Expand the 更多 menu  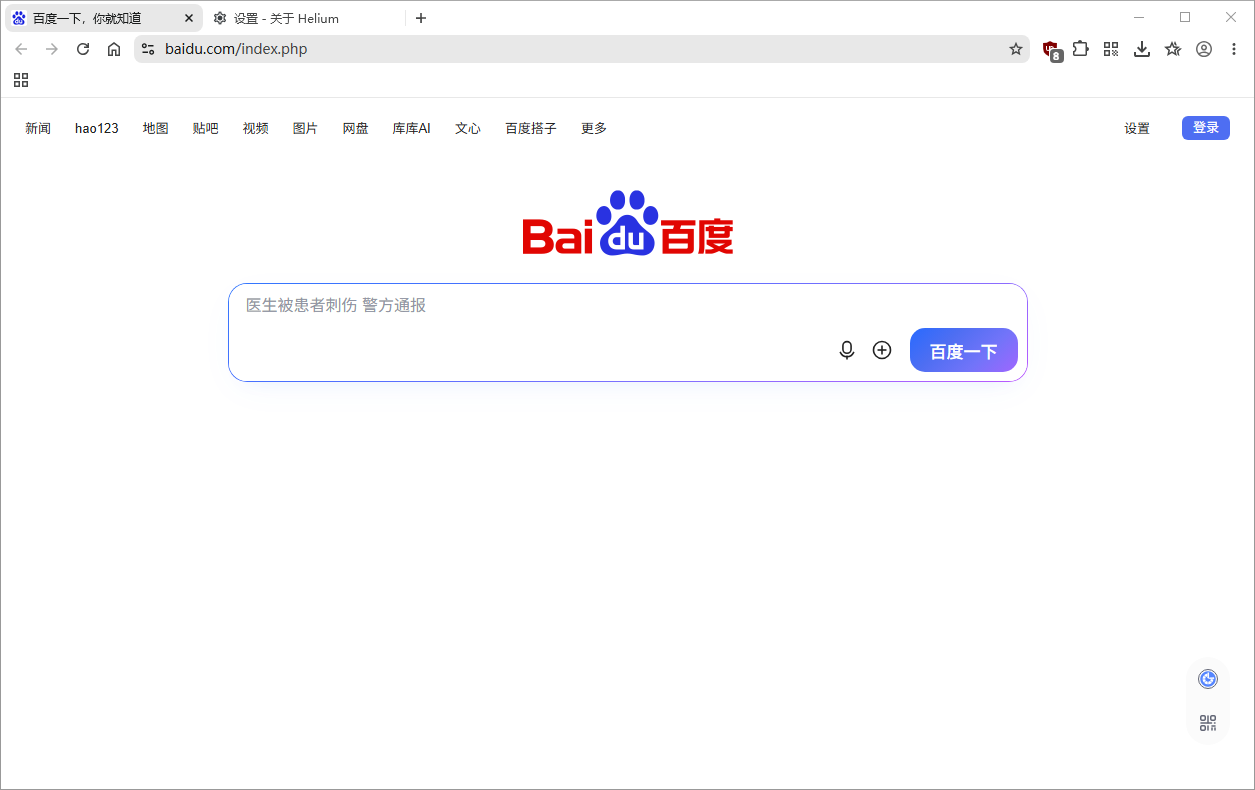594,128
